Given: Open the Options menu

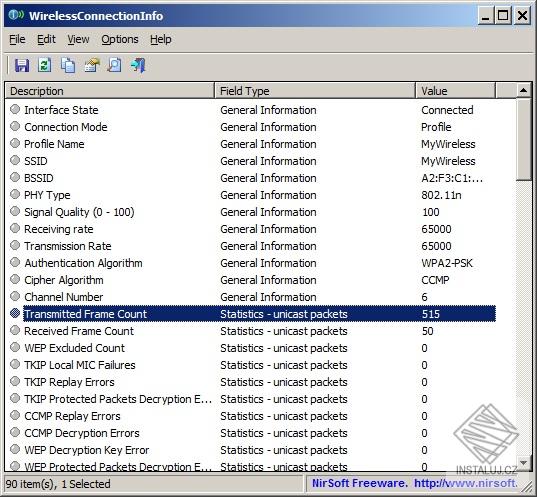Looking at the screenshot, I should point(120,39).
